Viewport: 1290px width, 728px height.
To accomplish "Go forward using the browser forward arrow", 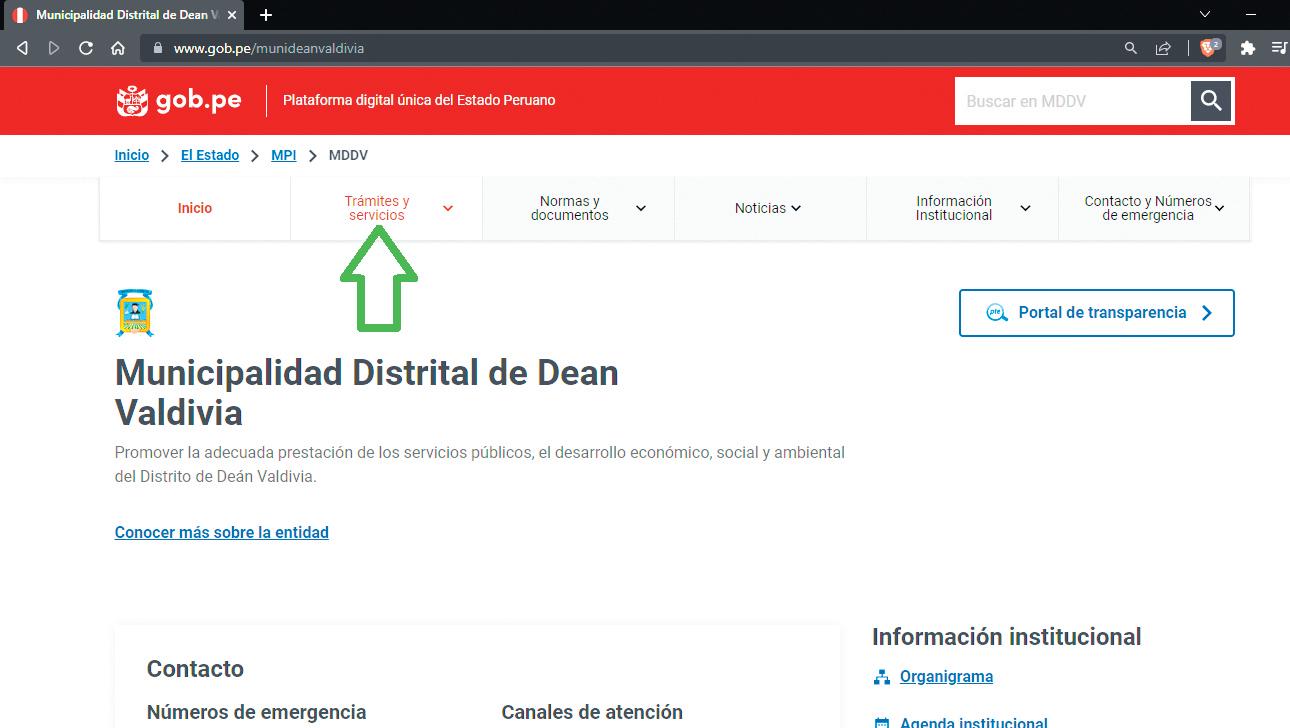I will tap(54, 48).
